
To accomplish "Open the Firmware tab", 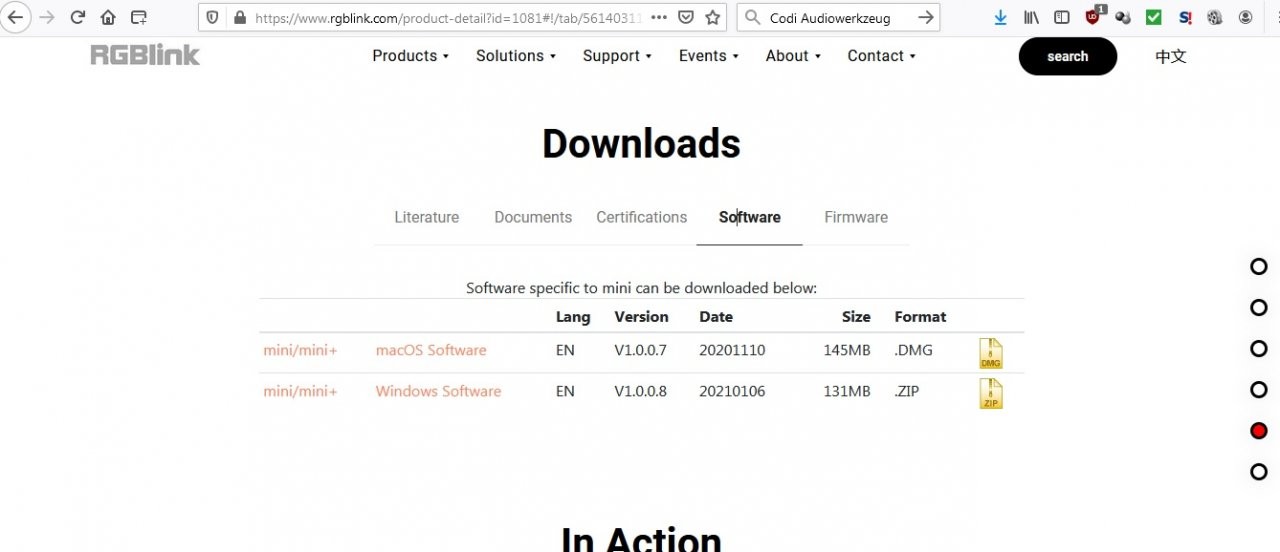I will click(856, 217).
